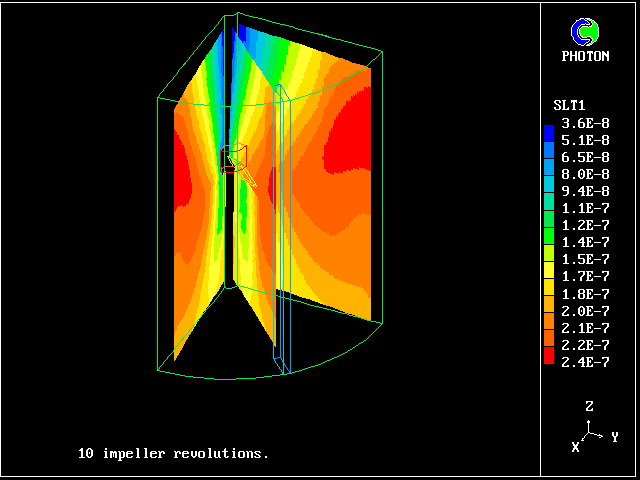Pick the green swatch beside 1.2E-7
The width and height of the screenshot is (640, 480).
tap(549, 226)
